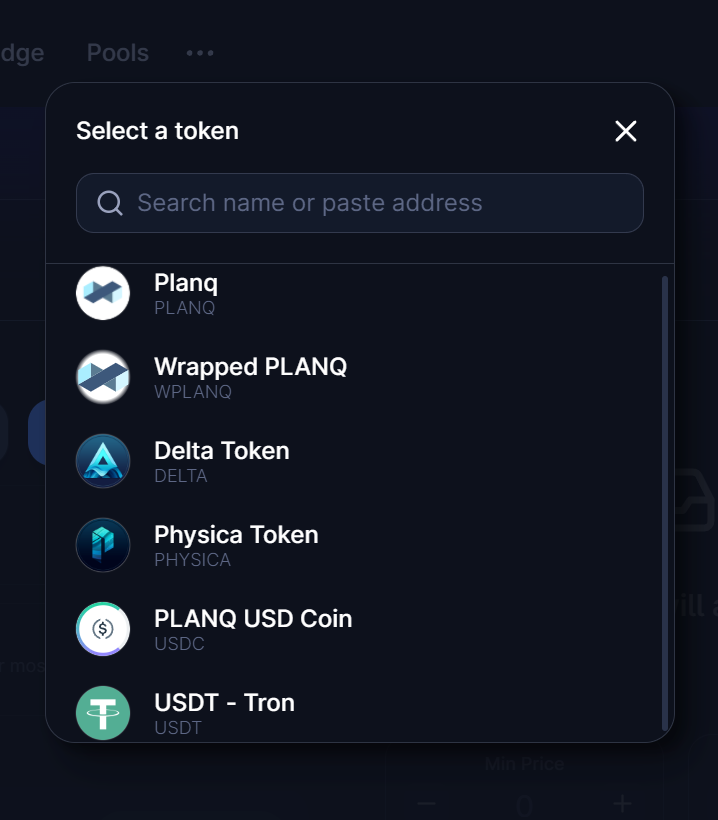Choose Wrapped PLANQ token name

(x=250, y=367)
